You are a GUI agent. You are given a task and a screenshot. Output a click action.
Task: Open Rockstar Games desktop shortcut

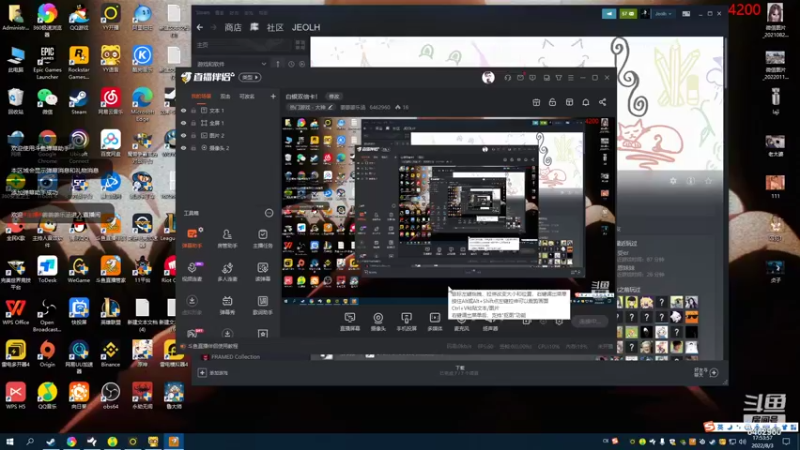click(79, 63)
